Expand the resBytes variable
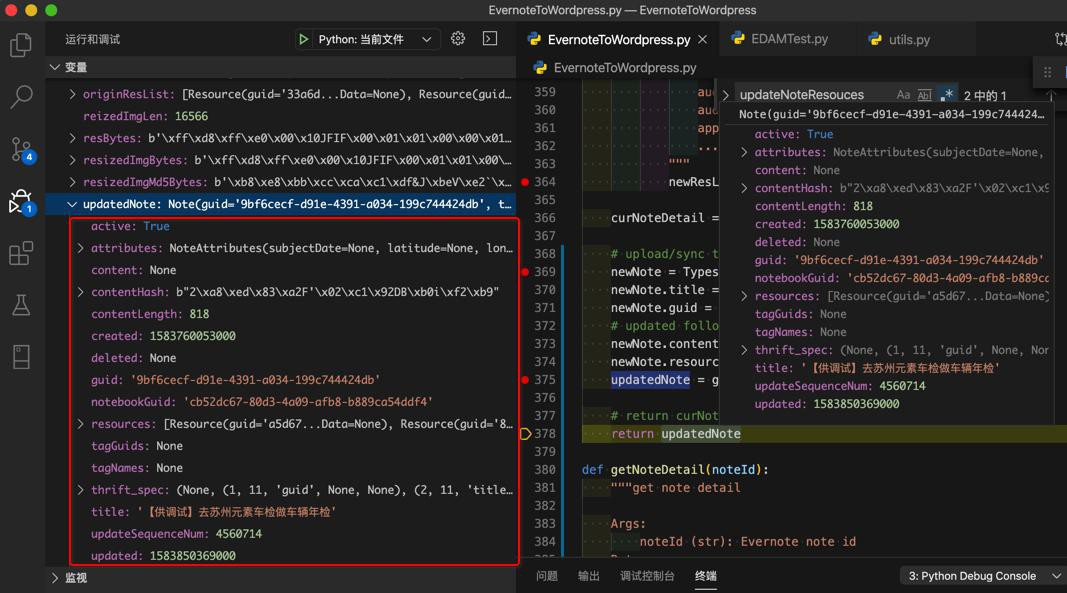The width and height of the screenshot is (1067, 593). click(73, 138)
